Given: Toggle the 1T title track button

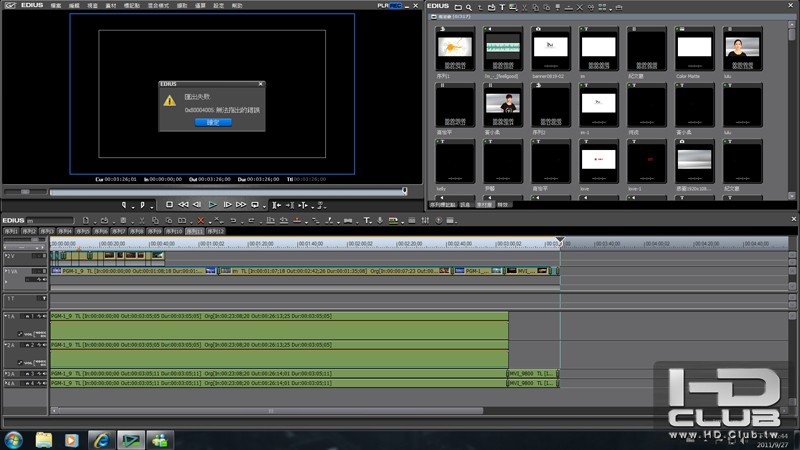Looking at the screenshot, I should [12, 298].
